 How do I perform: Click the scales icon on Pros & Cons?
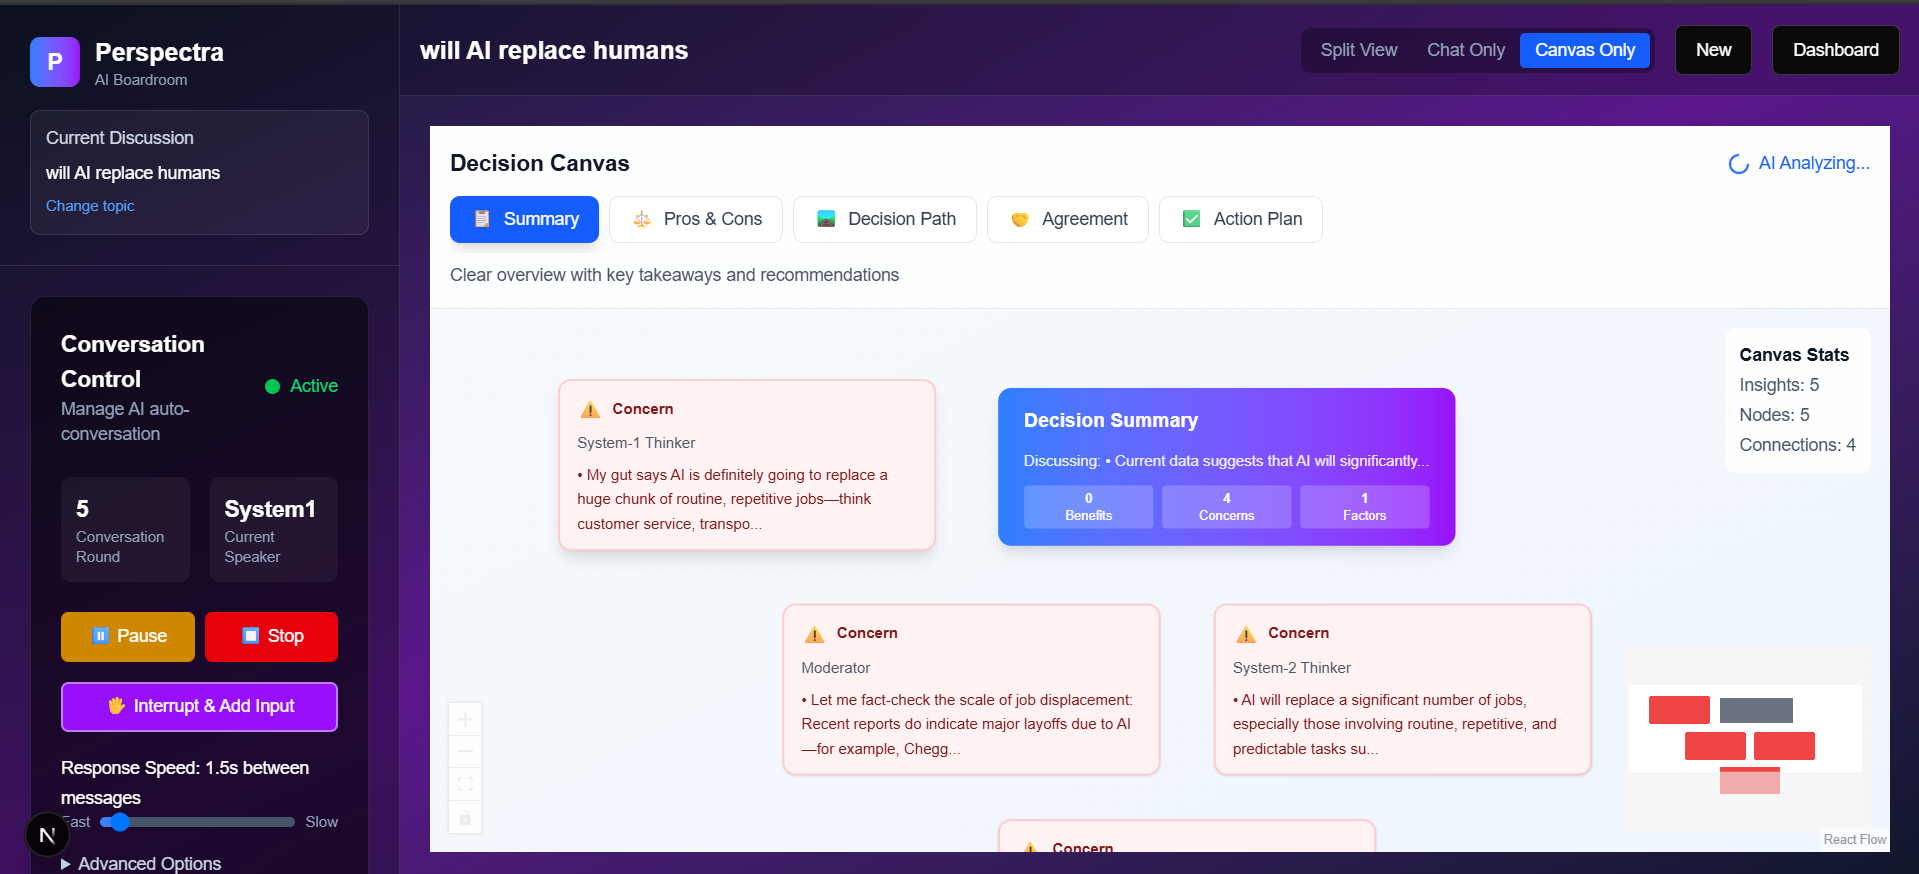click(x=642, y=219)
